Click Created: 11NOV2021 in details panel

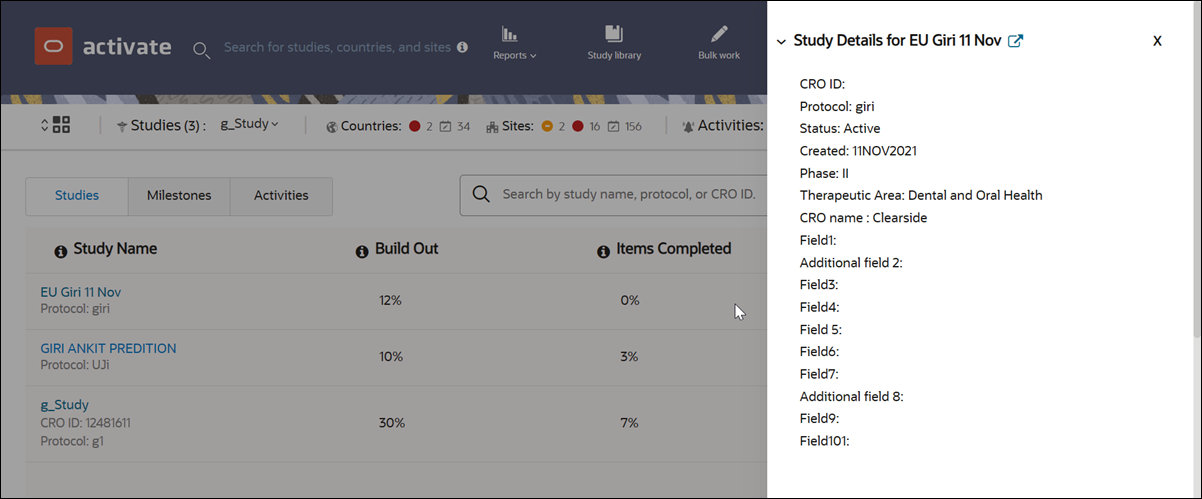click(x=858, y=151)
